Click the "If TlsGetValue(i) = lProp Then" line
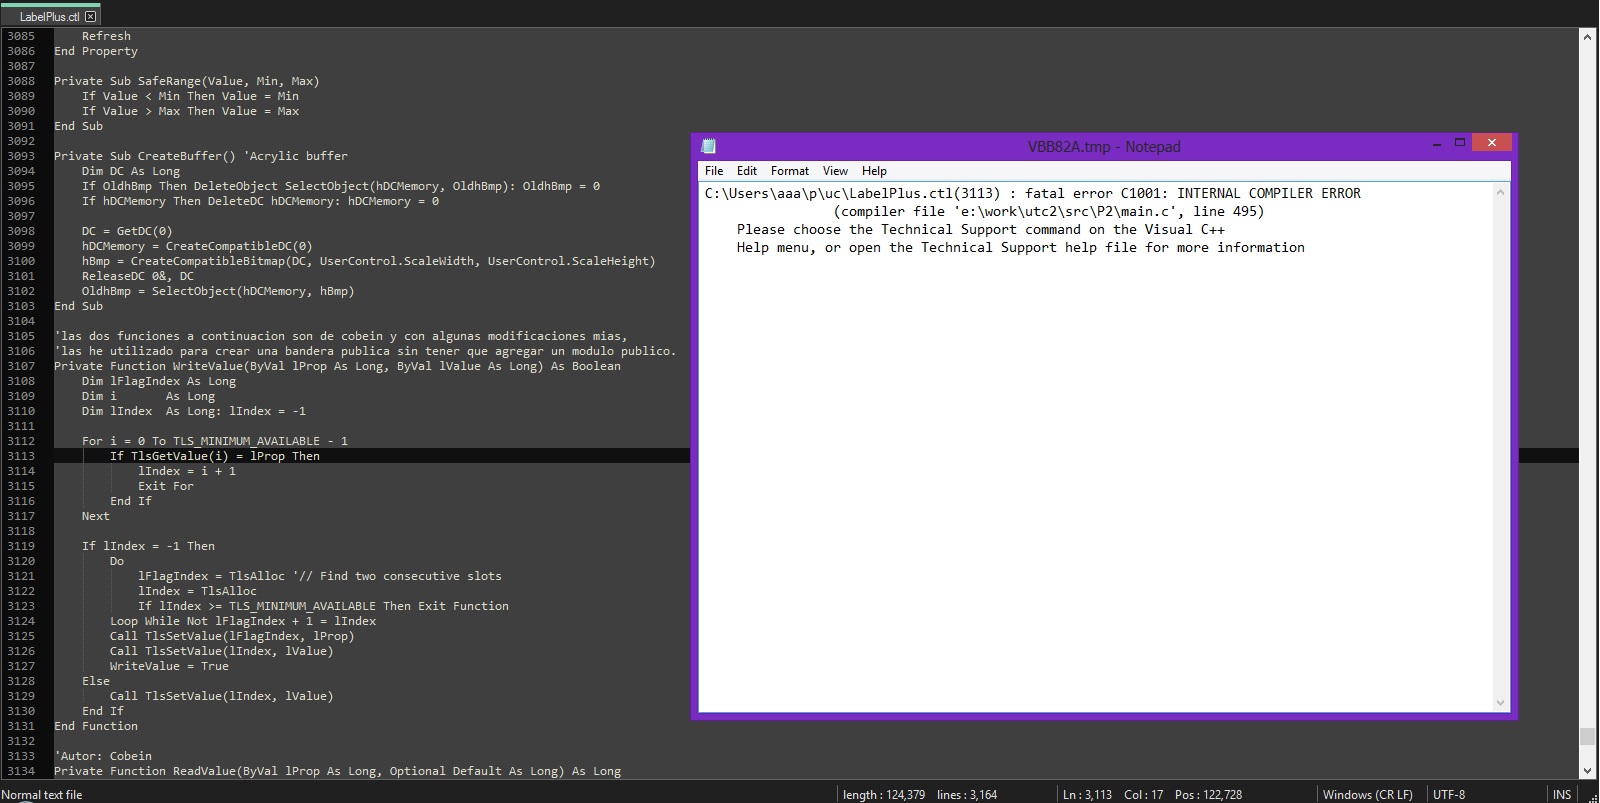This screenshot has height=803, width=1600. 215,456
